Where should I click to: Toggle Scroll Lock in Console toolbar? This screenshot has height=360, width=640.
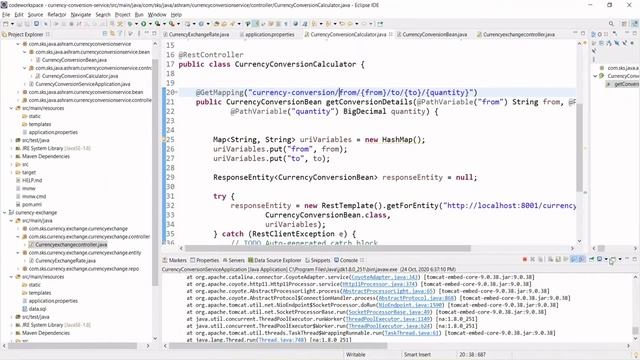coord(557,259)
